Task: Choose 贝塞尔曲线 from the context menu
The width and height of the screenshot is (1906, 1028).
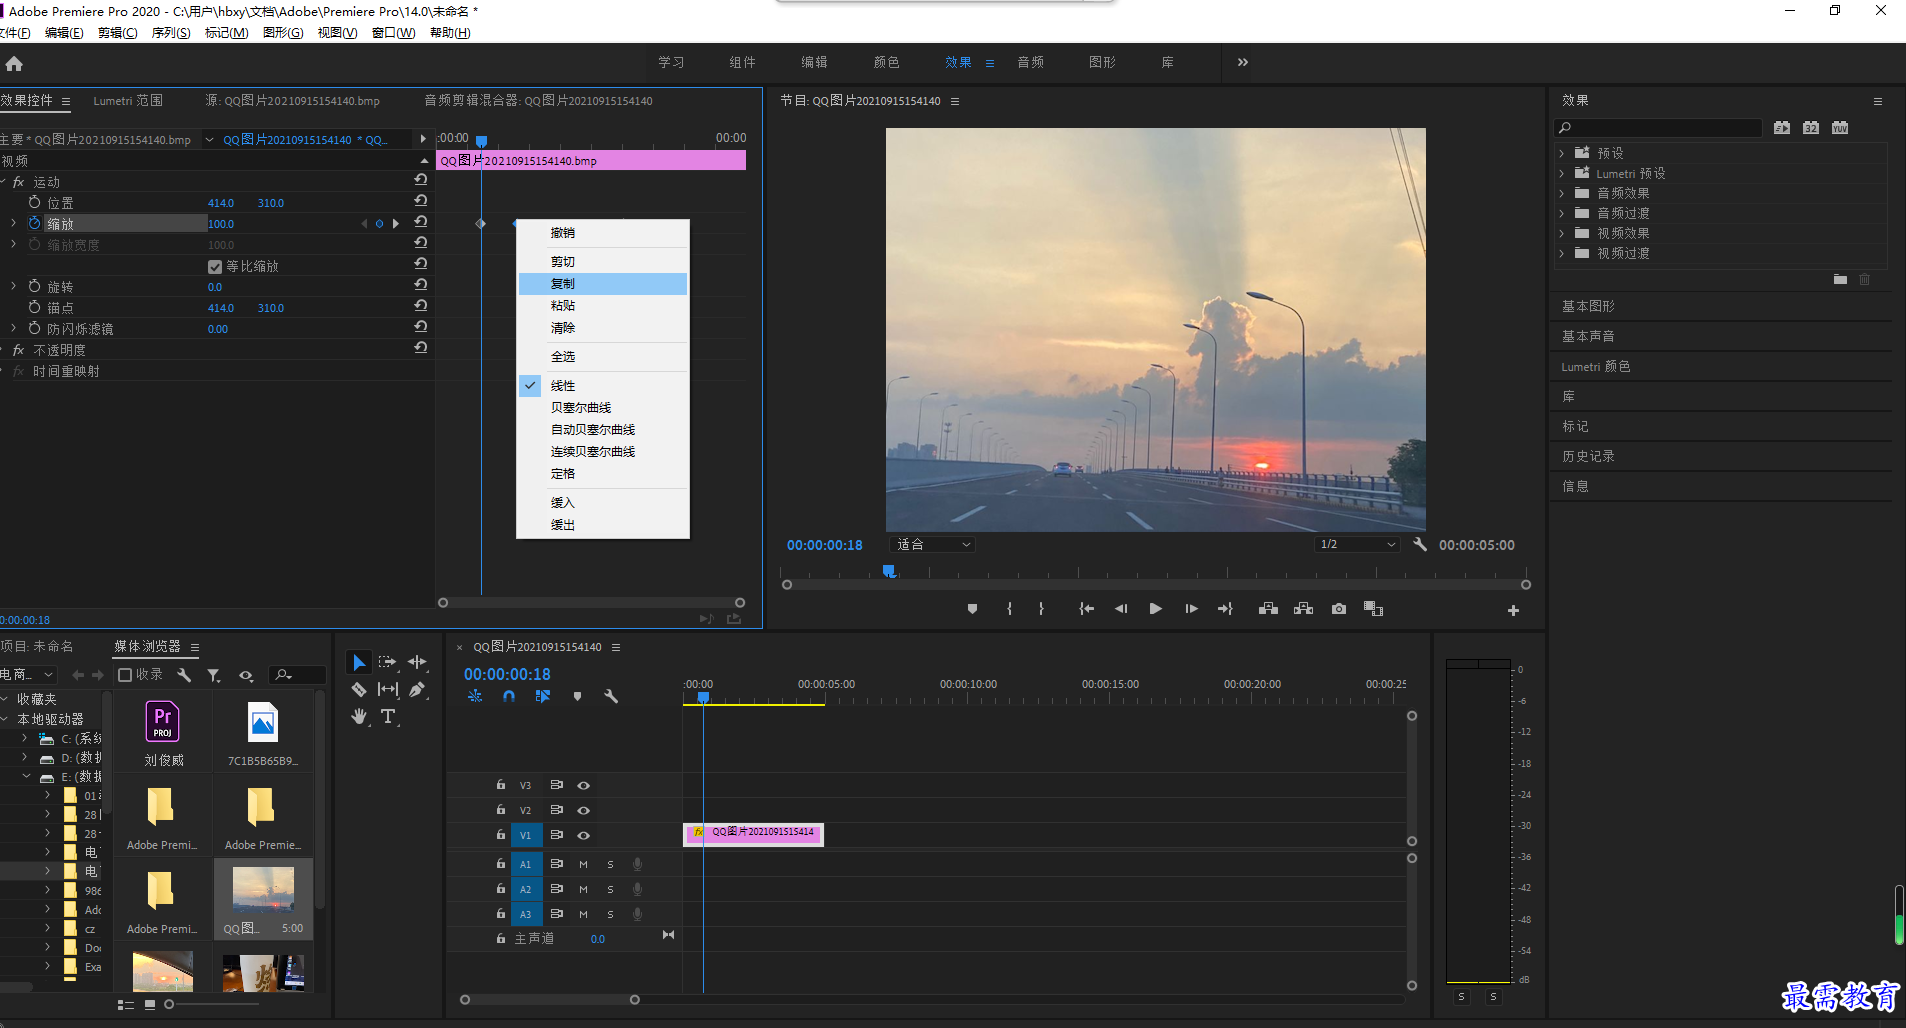Action: [x=603, y=408]
